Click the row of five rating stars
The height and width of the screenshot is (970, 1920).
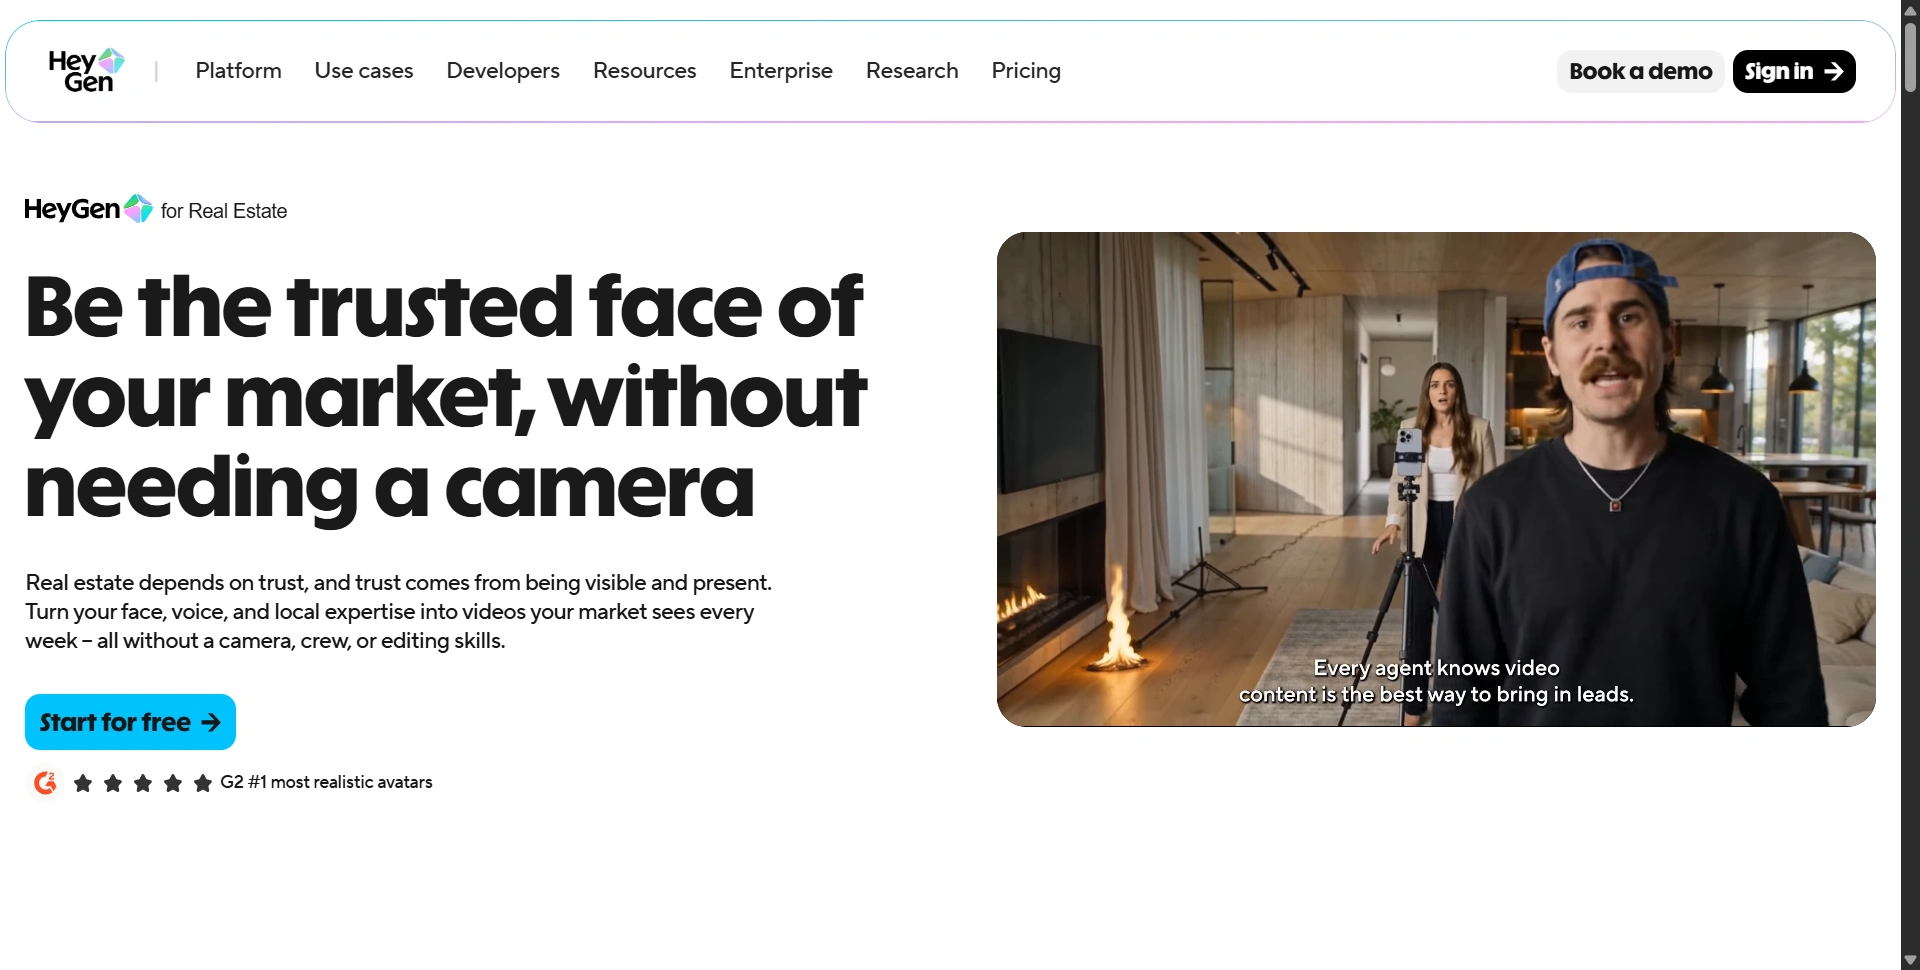click(143, 783)
